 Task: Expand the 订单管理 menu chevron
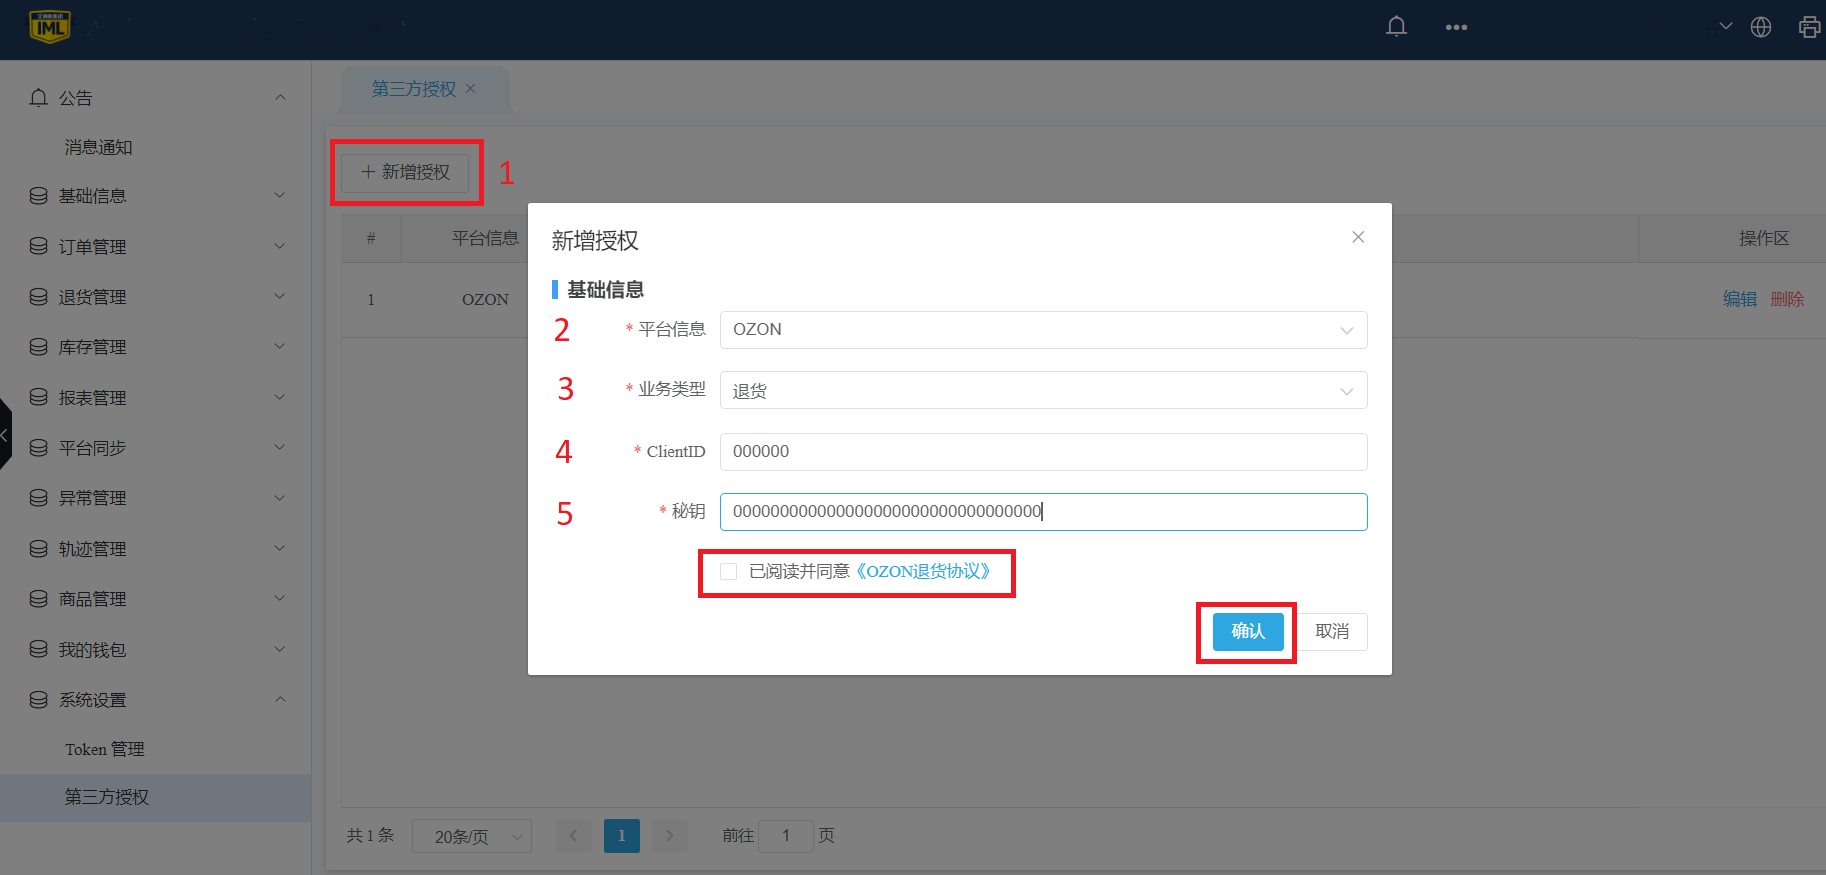click(x=280, y=246)
